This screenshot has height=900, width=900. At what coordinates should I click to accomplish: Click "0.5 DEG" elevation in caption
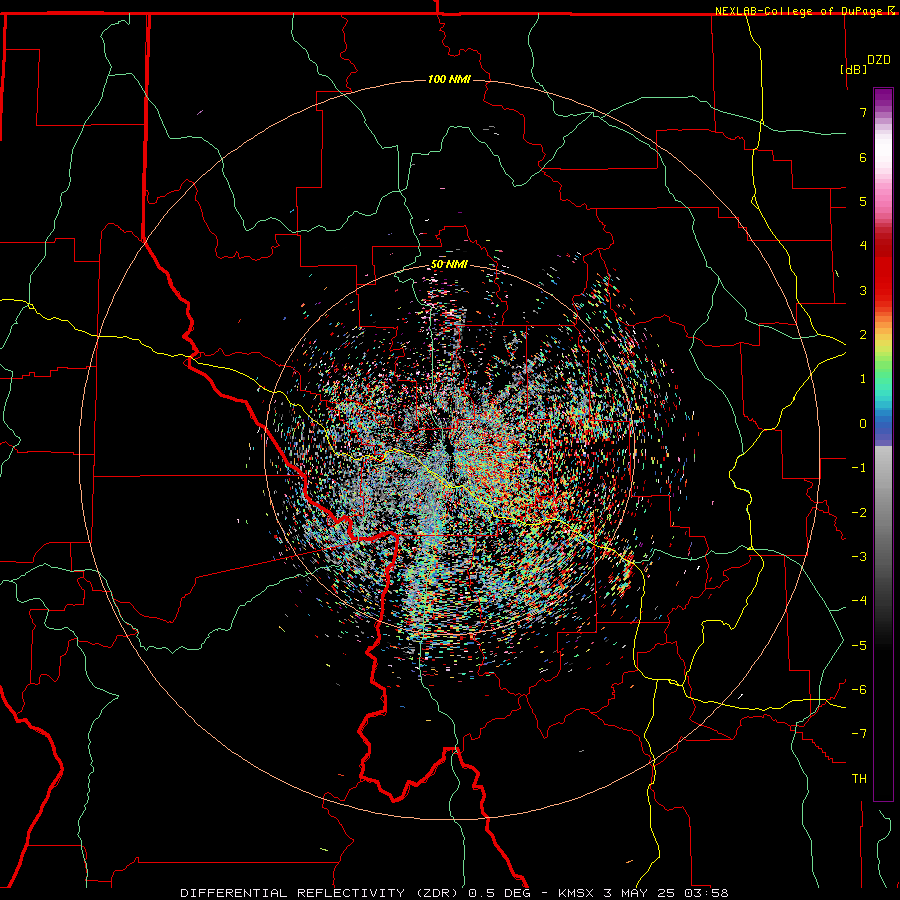coord(499,893)
